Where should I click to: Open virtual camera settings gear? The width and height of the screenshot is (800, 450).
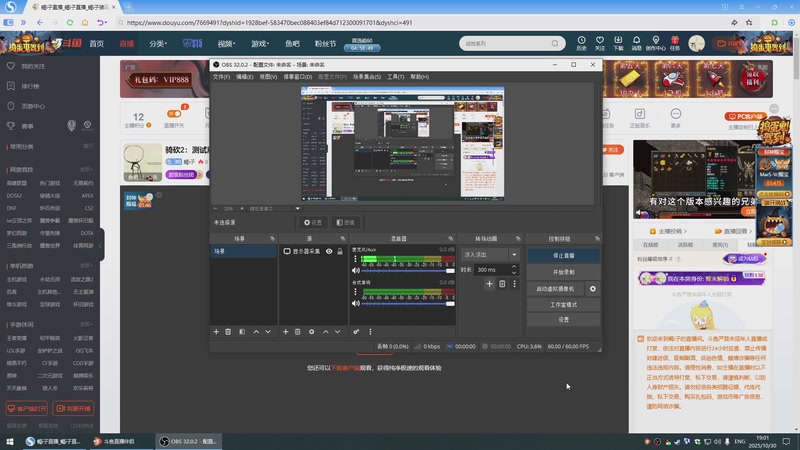[592, 289]
